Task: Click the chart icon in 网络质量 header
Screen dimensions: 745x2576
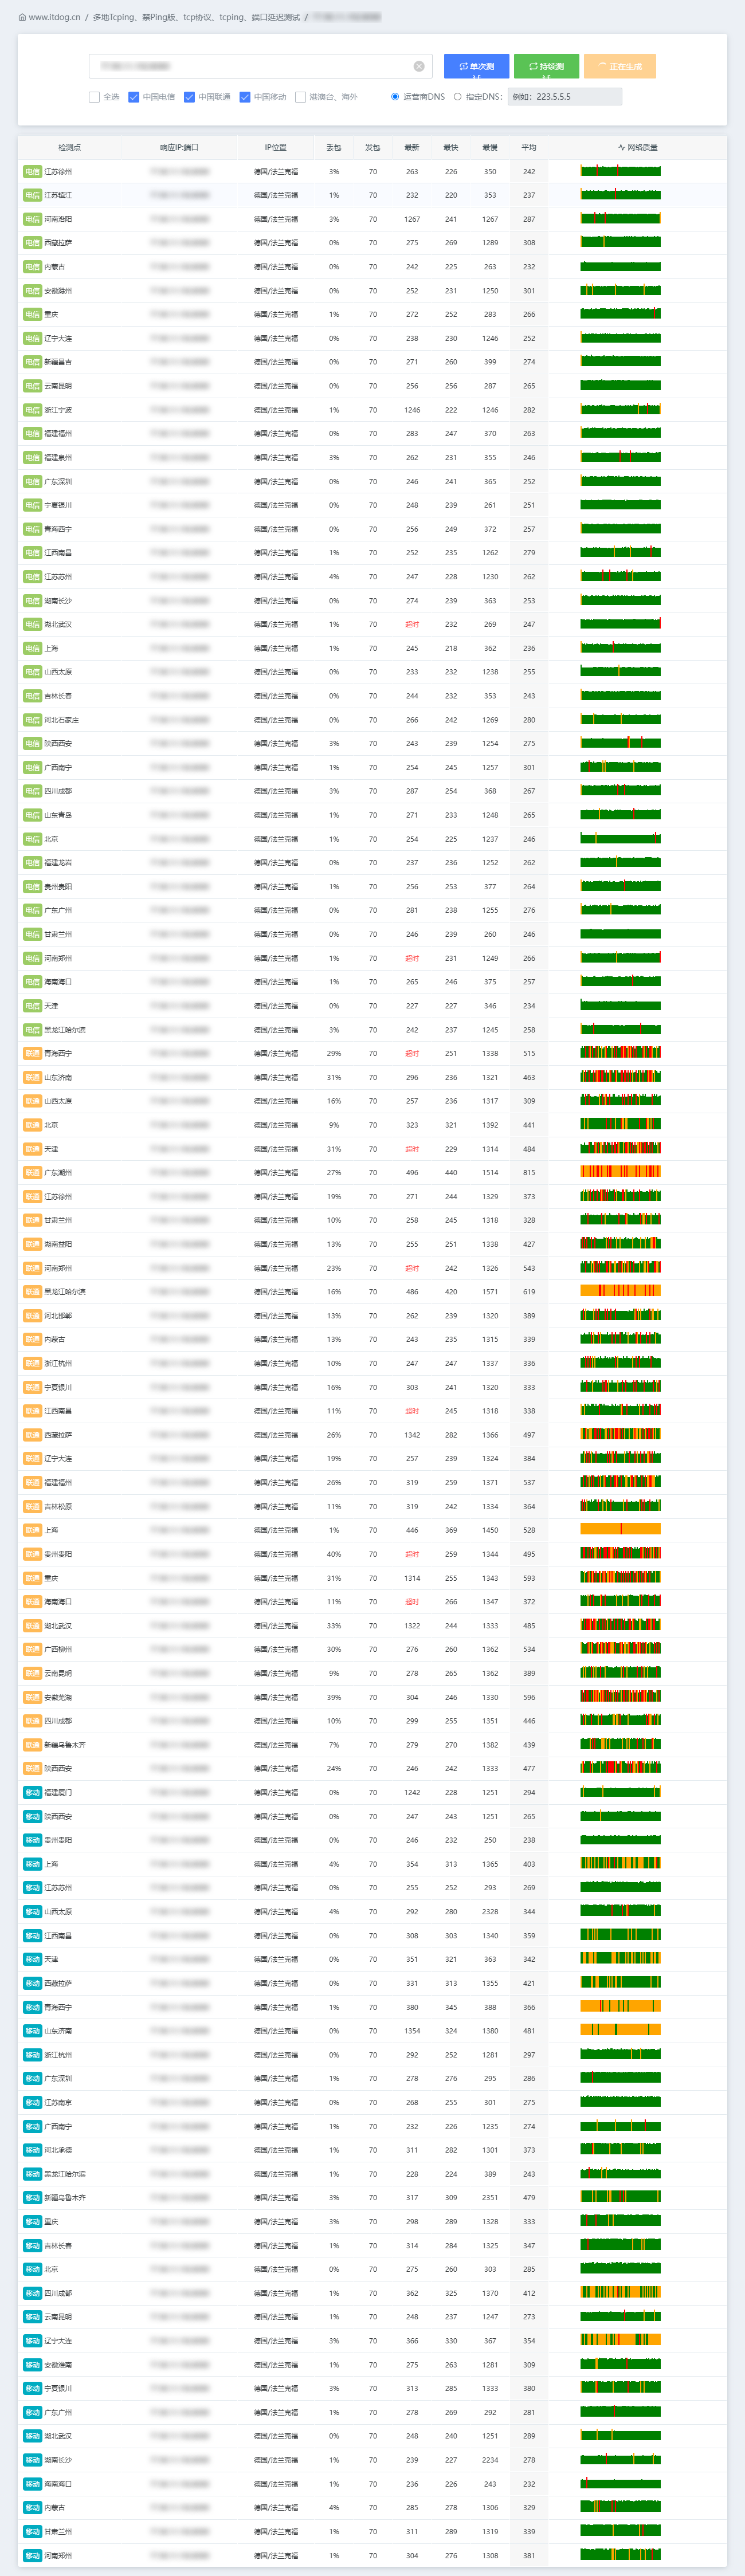Action: [621, 147]
